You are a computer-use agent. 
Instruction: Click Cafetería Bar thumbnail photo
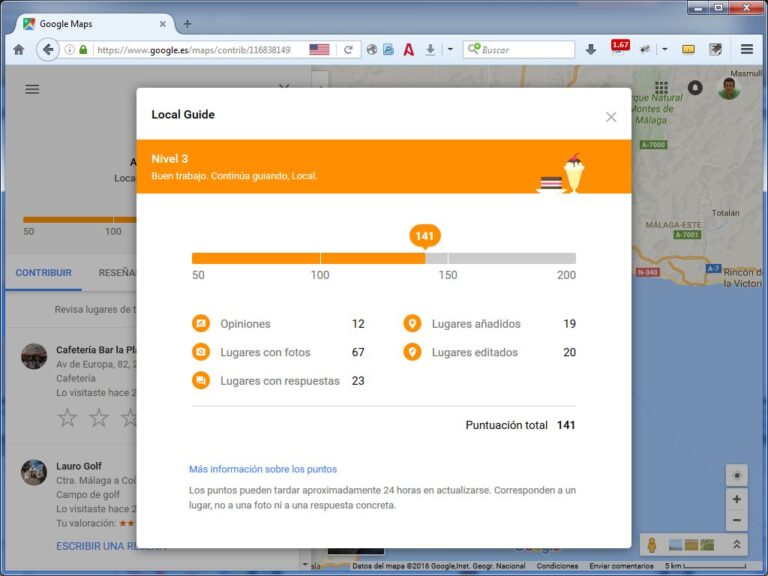click(34, 356)
